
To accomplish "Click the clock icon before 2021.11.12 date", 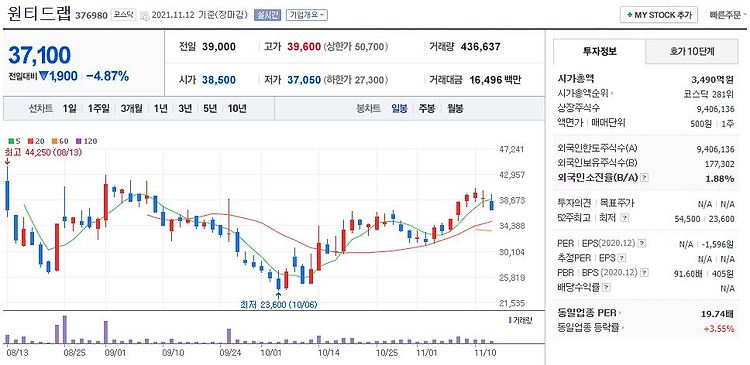I will pos(145,15).
